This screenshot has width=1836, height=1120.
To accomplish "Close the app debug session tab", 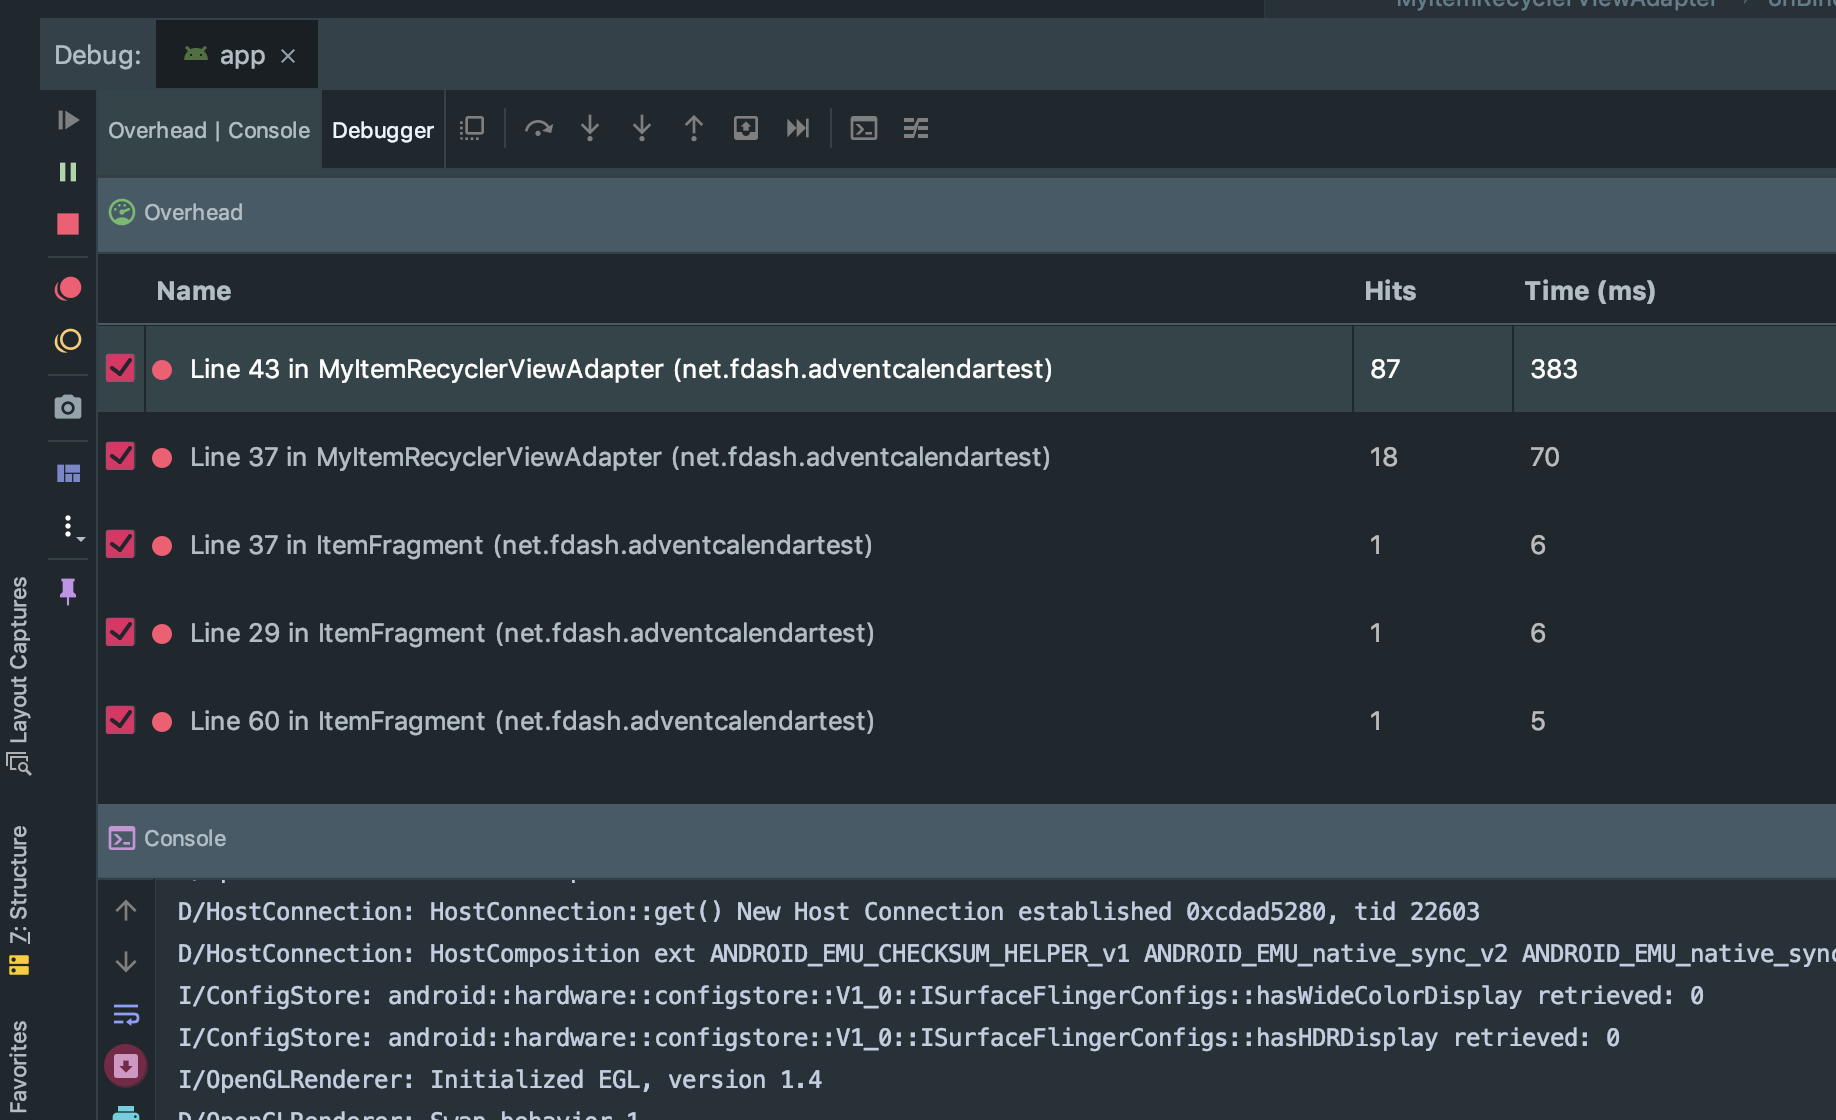I will click(288, 55).
